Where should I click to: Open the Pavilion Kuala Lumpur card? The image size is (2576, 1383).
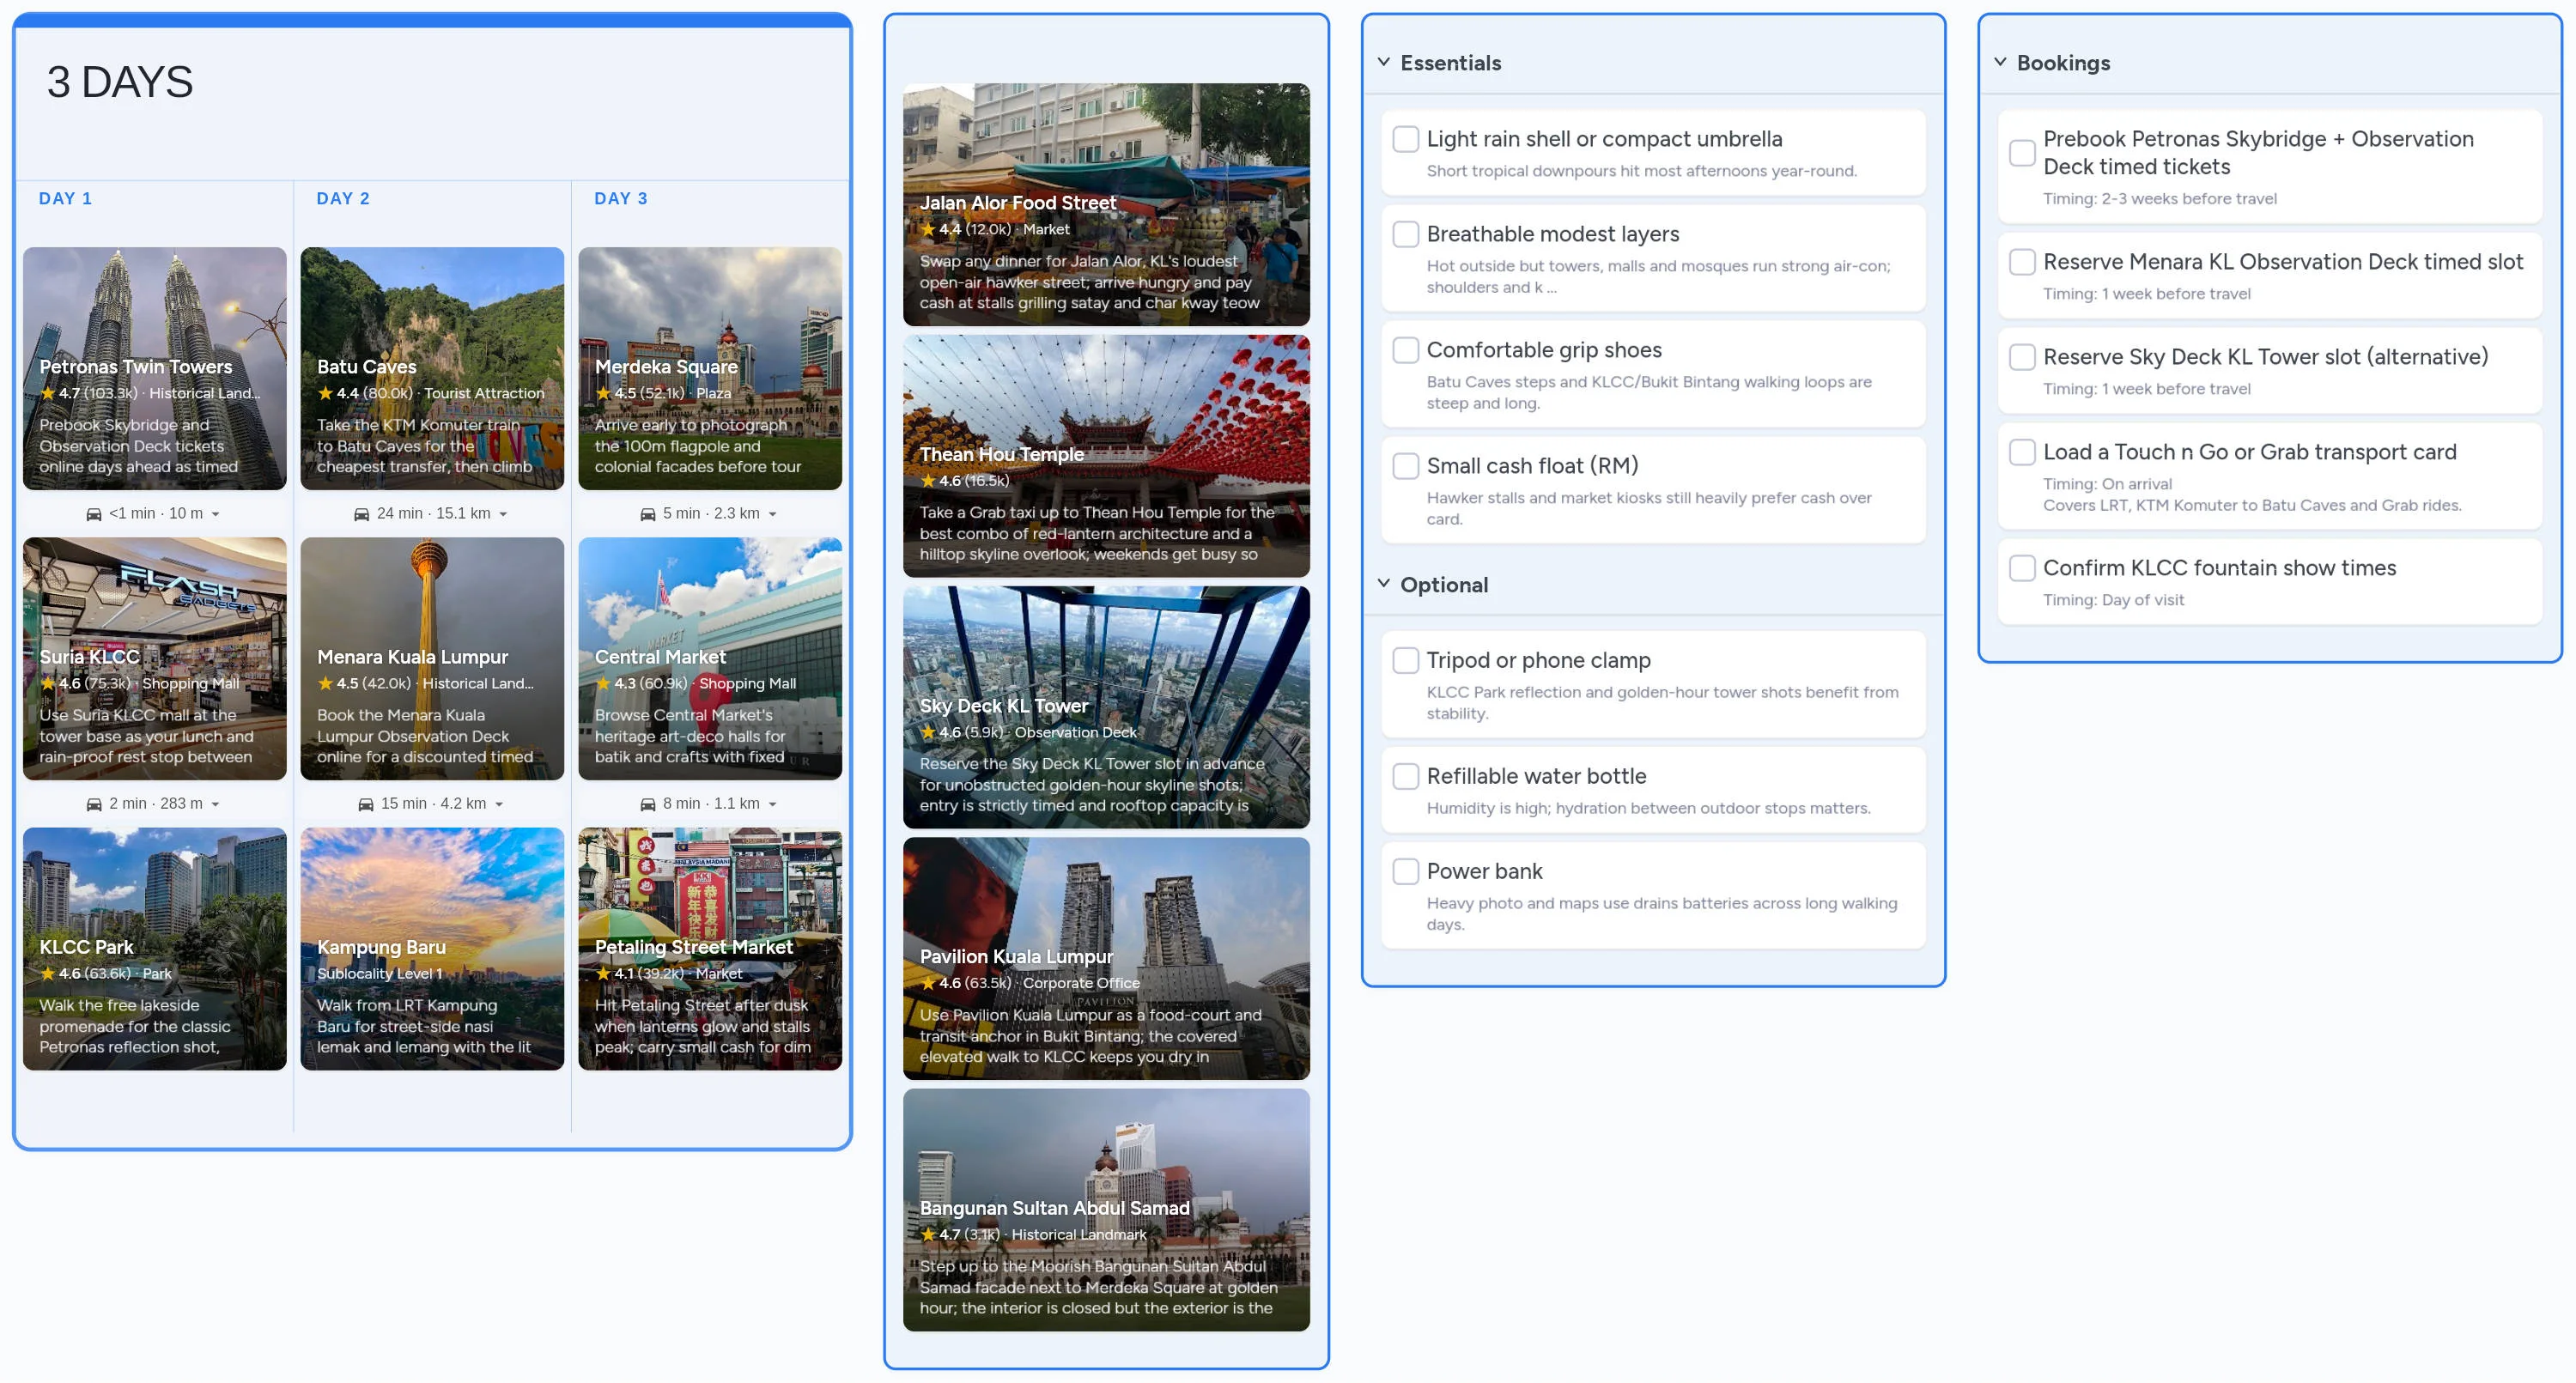1107,959
